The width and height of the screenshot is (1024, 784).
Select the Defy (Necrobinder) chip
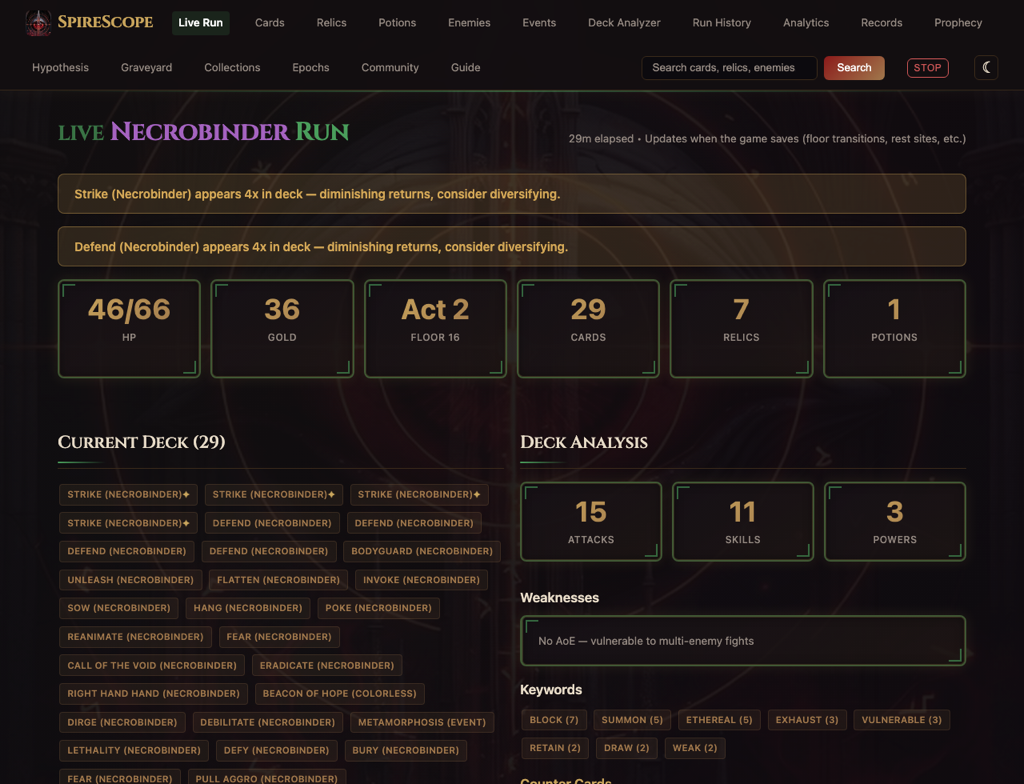[x=276, y=751]
